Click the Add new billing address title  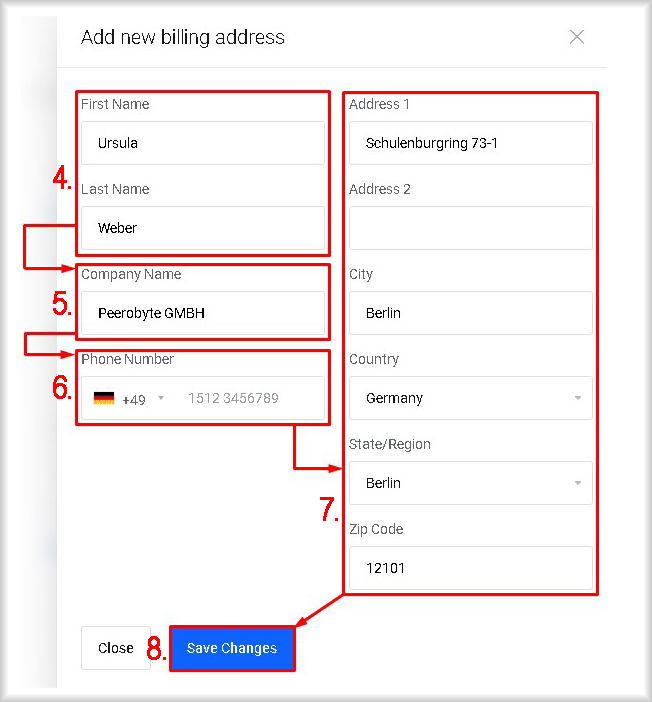(x=183, y=38)
